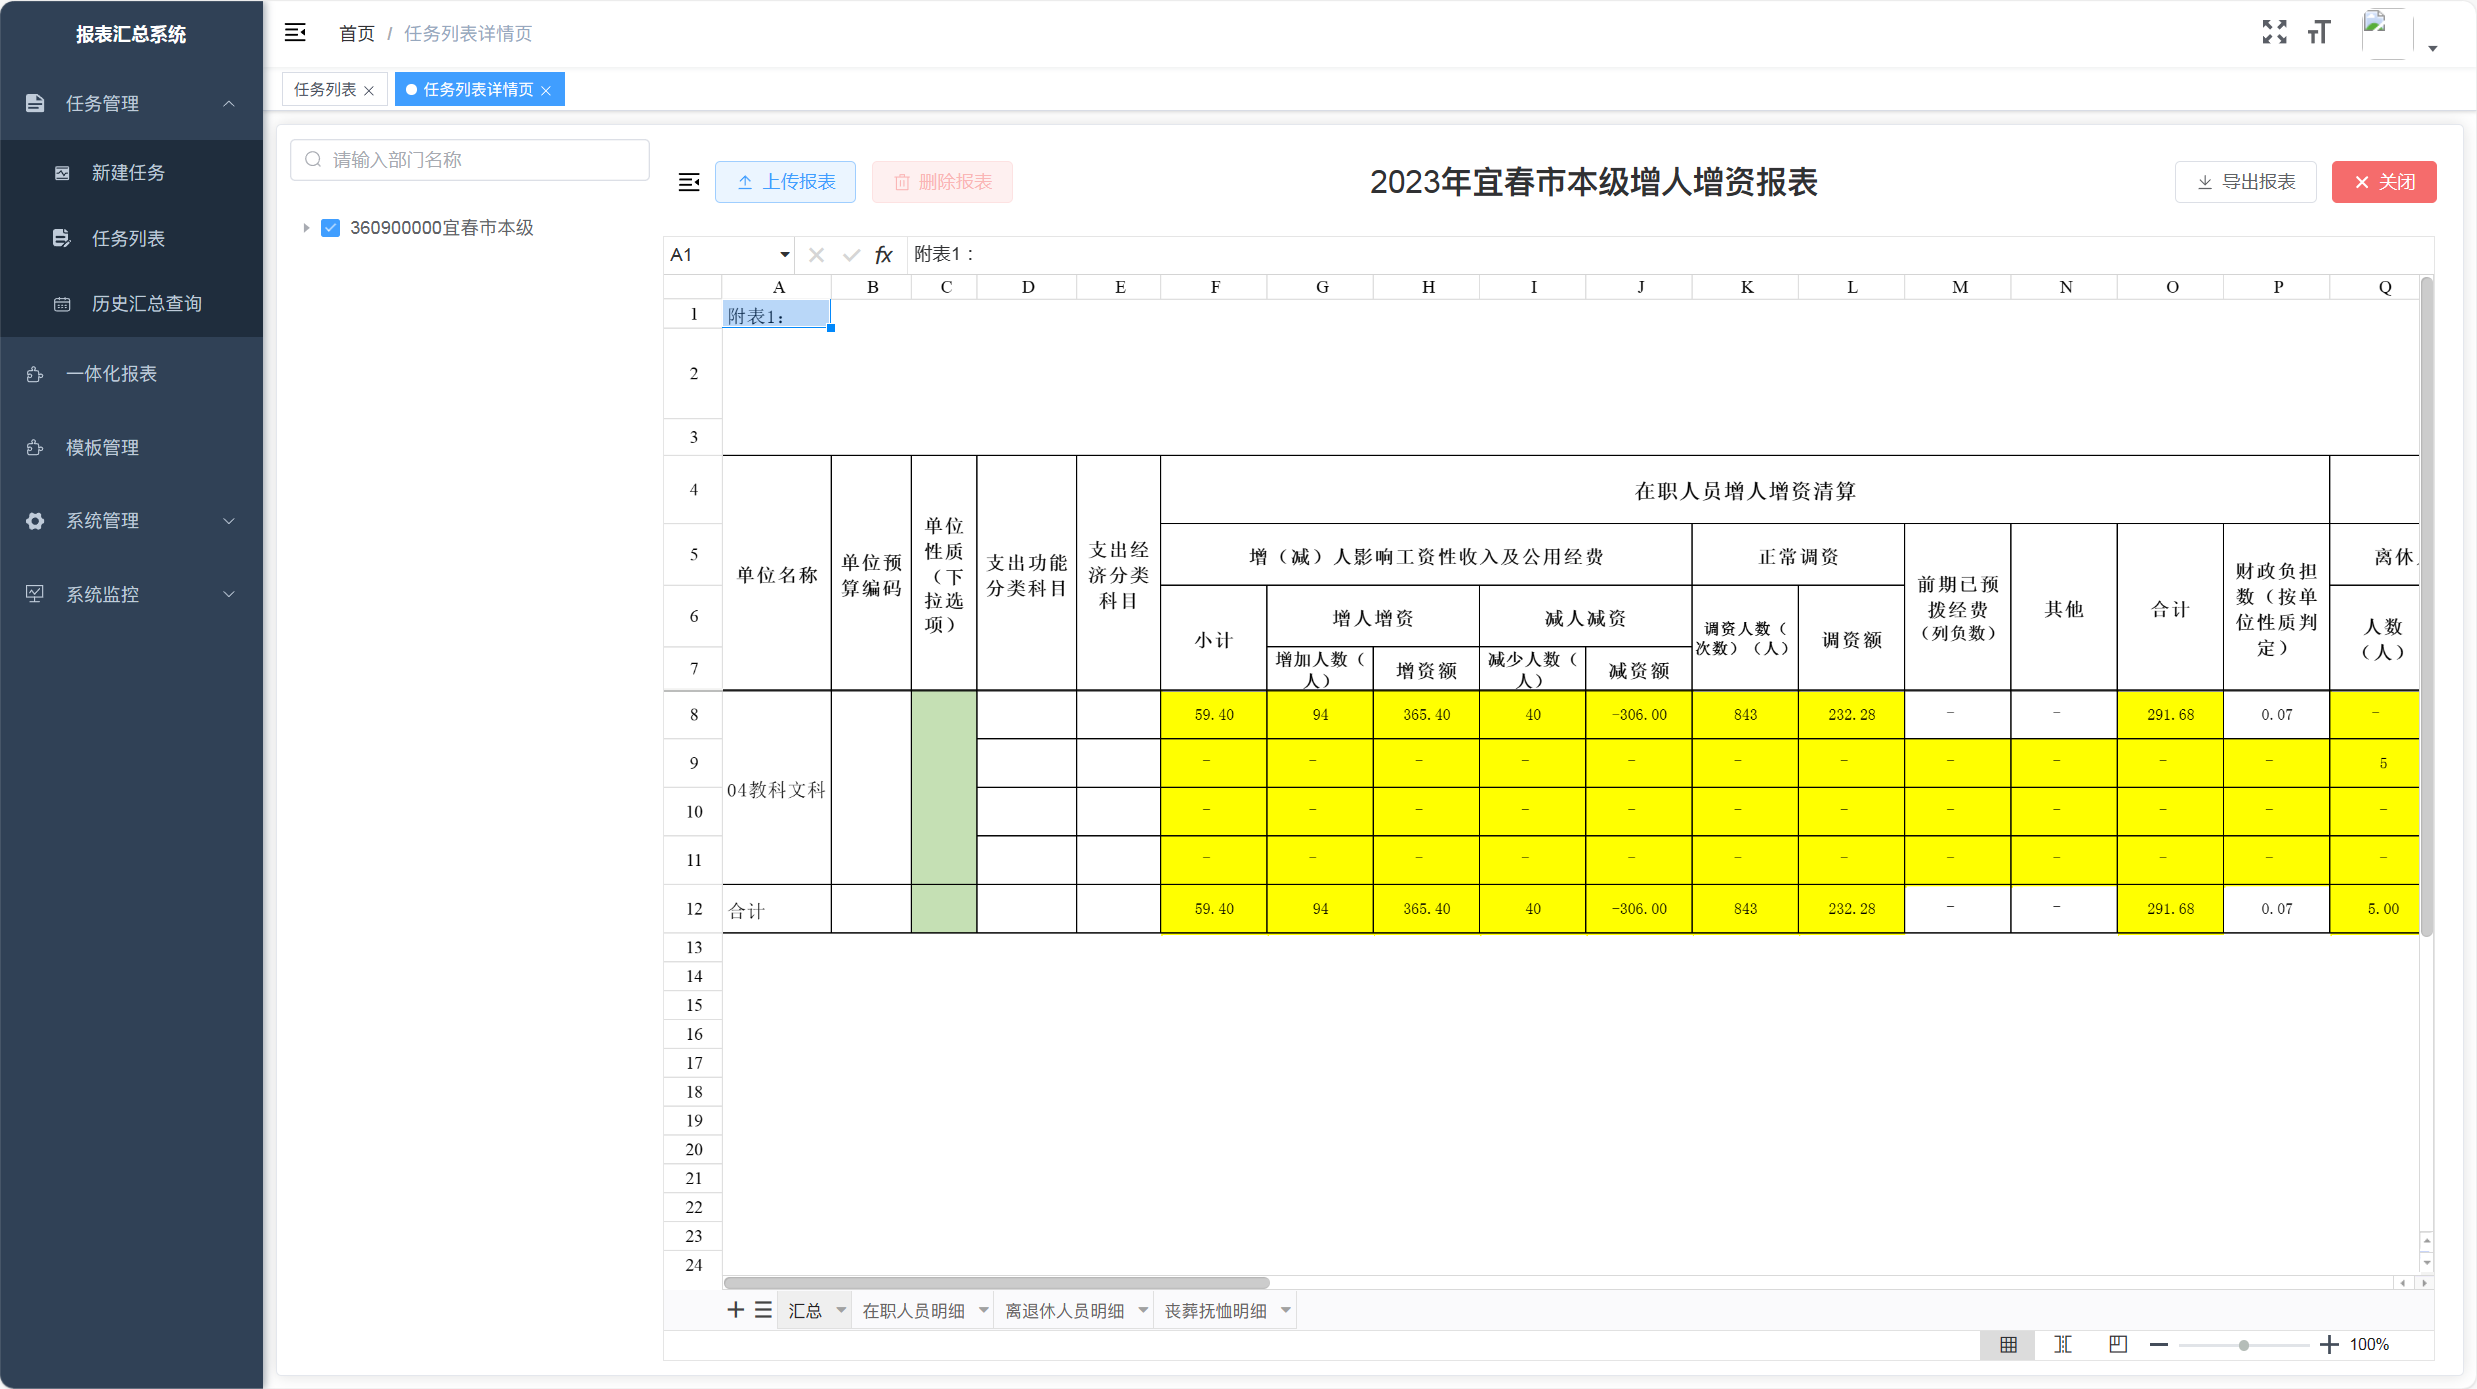Toggle the department tree panel icon
Image resolution: width=2477 pixels, height=1389 pixels.
pyautogui.click(x=689, y=182)
